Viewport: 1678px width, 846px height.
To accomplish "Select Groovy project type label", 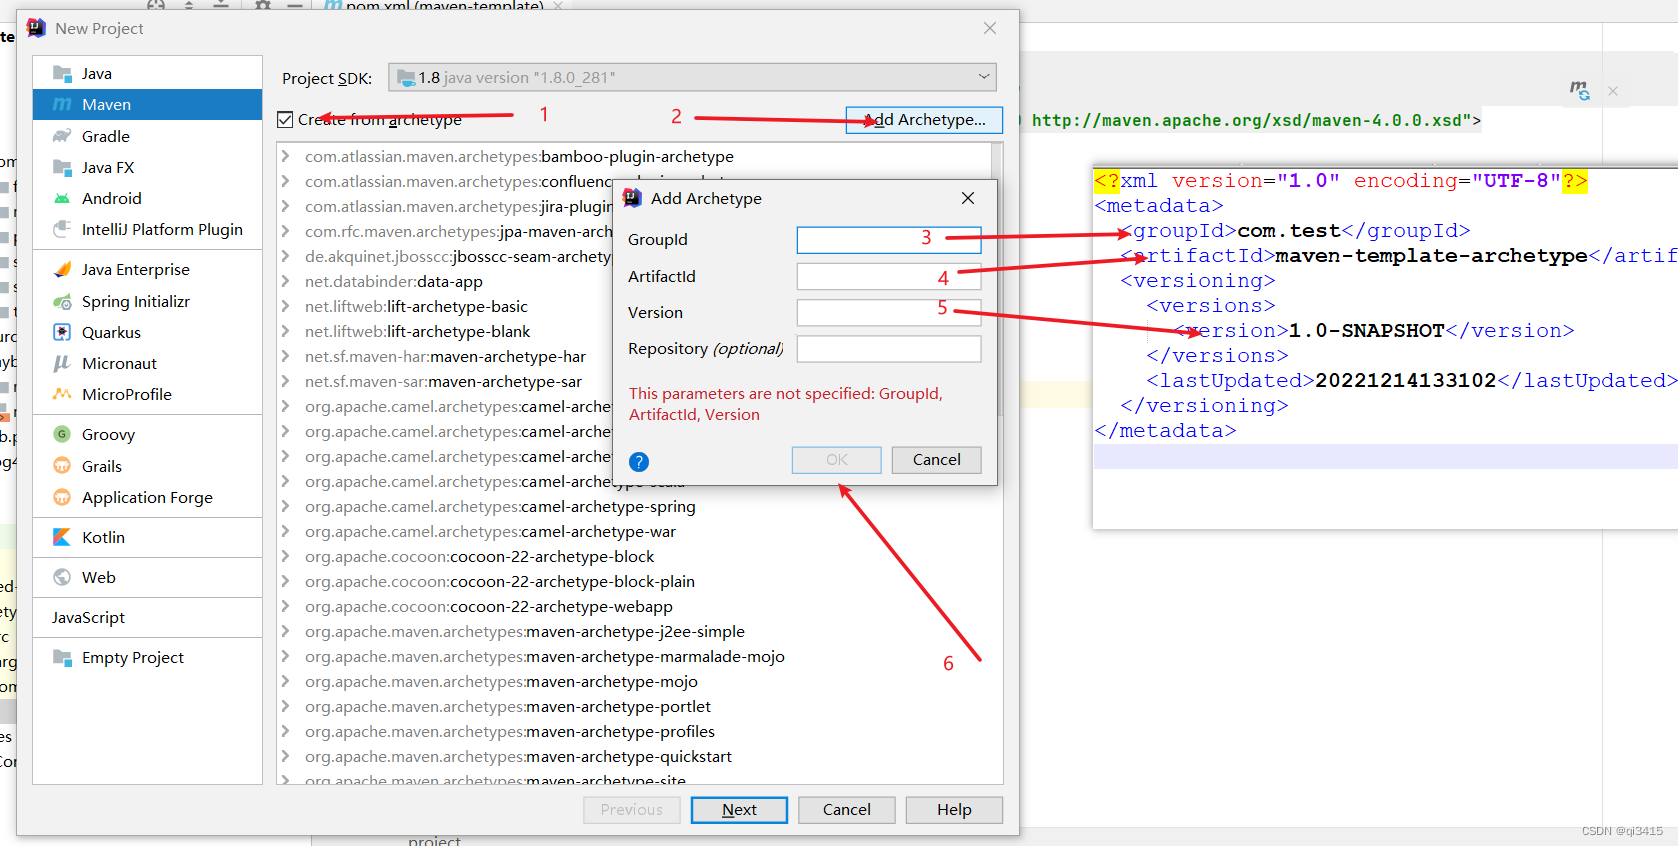I will 108,434.
